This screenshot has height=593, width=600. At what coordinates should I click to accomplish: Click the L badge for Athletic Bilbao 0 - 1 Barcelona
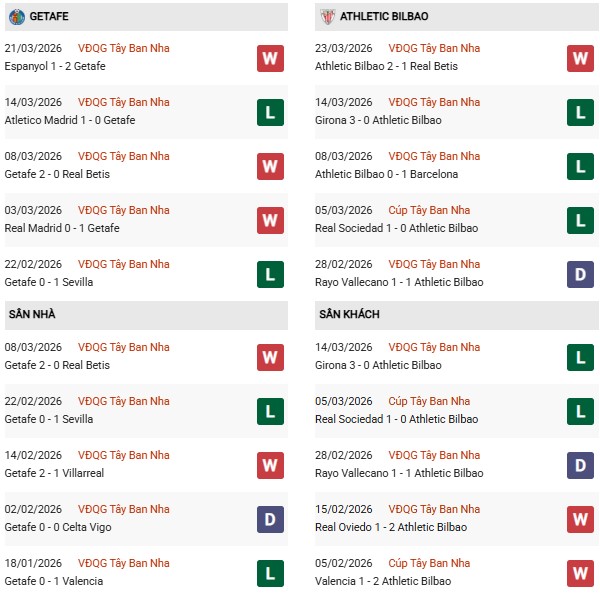tap(581, 166)
